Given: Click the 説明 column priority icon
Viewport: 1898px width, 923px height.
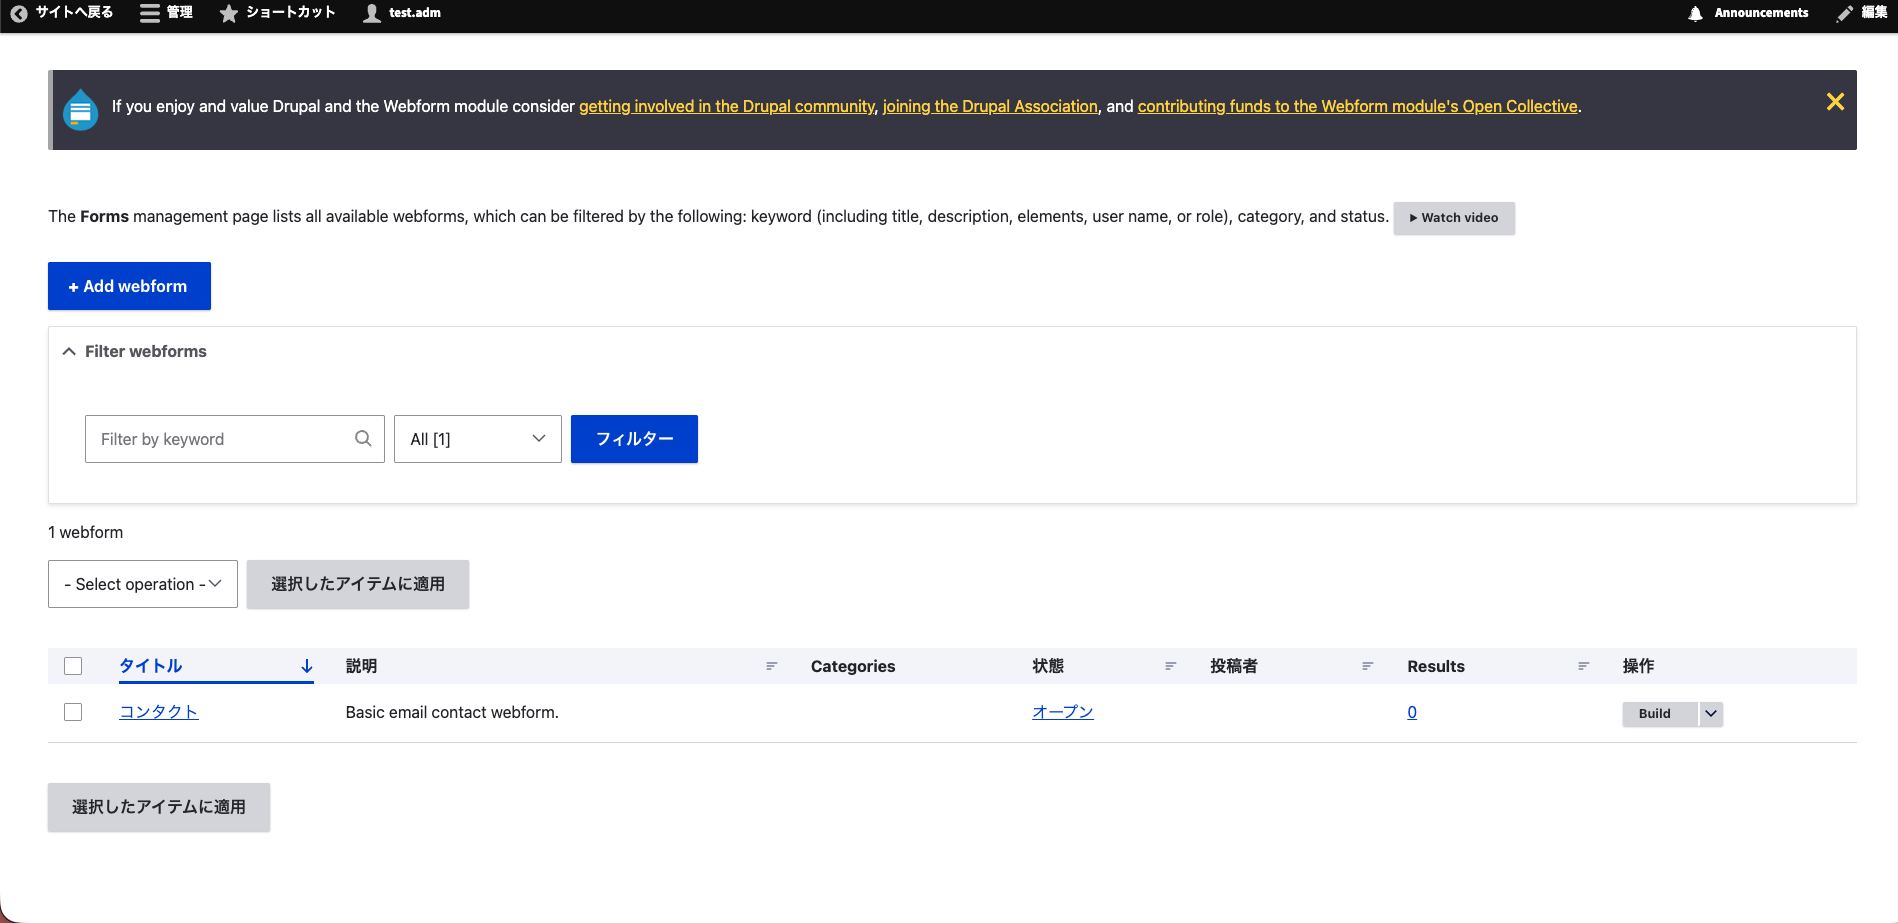Looking at the screenshot, I should (771, 666).
